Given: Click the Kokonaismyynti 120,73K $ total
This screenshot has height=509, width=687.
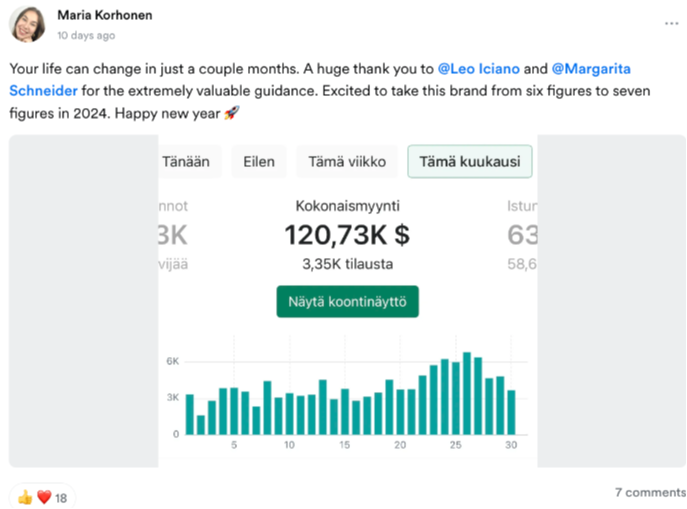Looking at the screenshot, I should click(x=347, y=235).
